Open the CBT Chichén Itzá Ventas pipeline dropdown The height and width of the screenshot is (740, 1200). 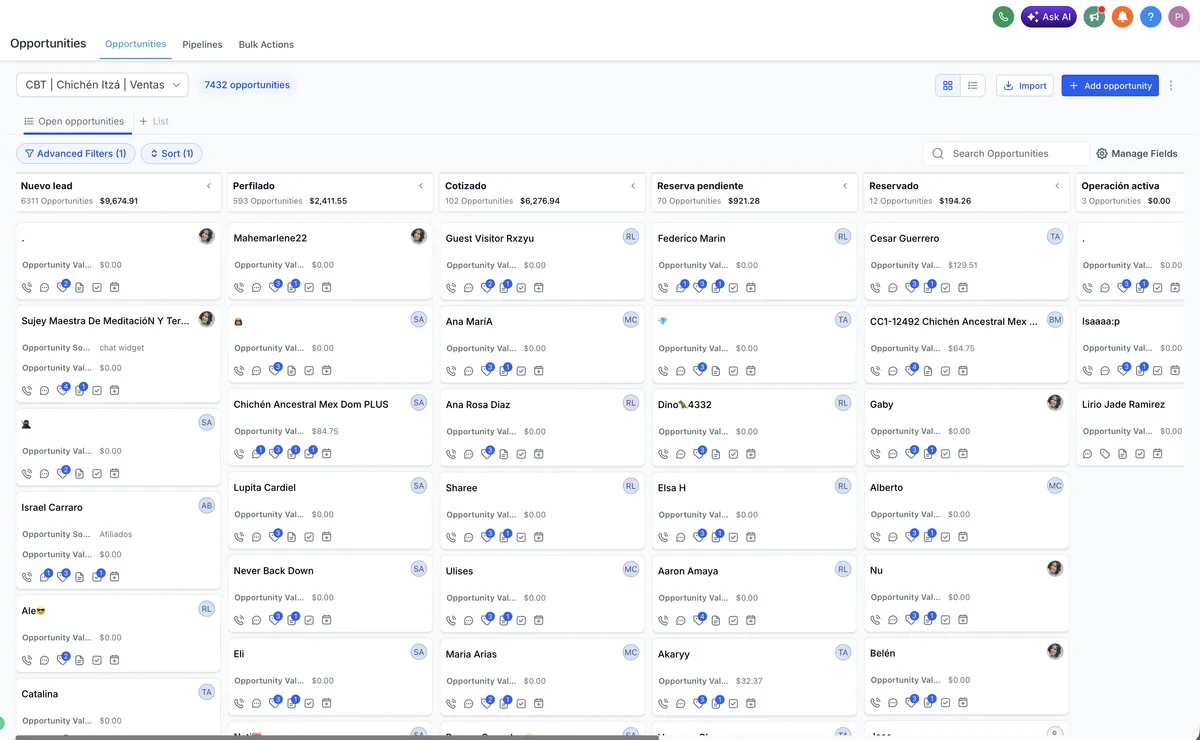[102, 85]
